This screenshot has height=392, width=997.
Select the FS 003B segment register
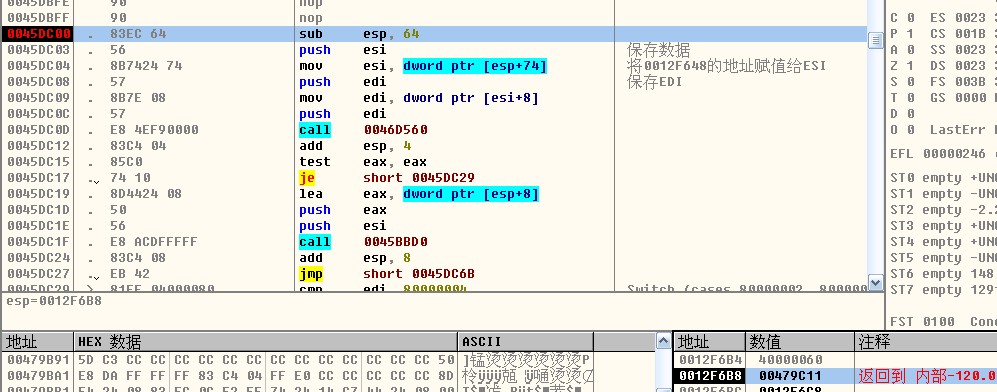(x=958, y=81)
